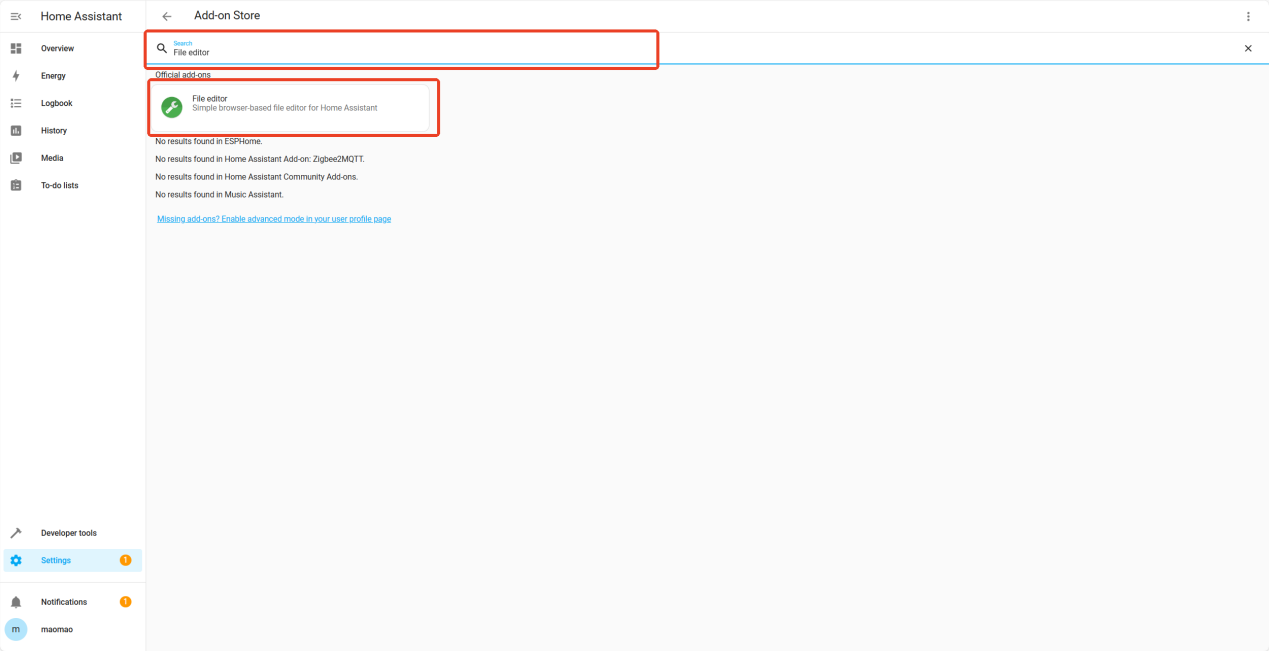The width and height of the screenshot is (1269, 651).
Task: Collapse the sidebar with the menu icon
Action: point(16,17)
